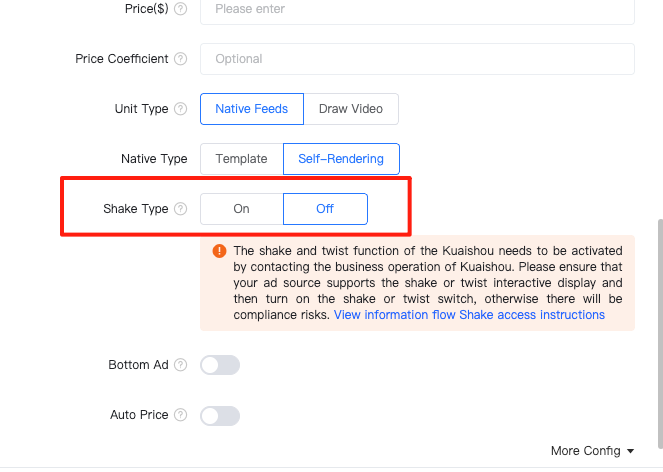Click the Bottom Ad help icon
Viewport: 663px width, 472px height.
pos(181,365)
